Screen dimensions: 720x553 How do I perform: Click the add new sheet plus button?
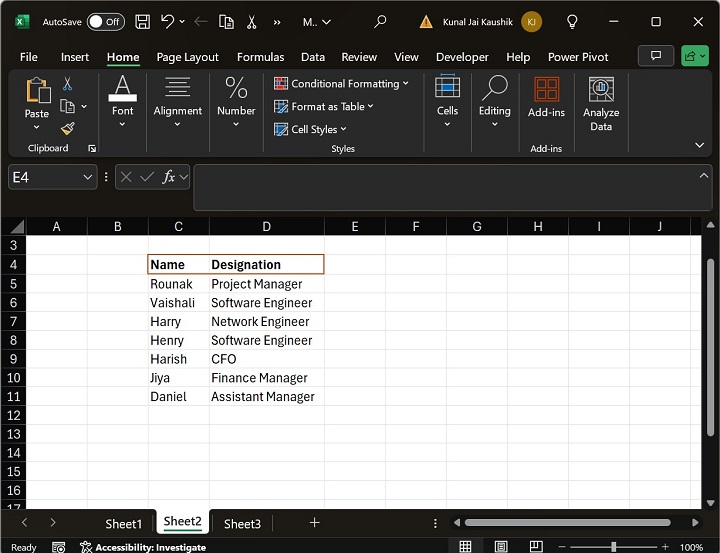point(314,523)
